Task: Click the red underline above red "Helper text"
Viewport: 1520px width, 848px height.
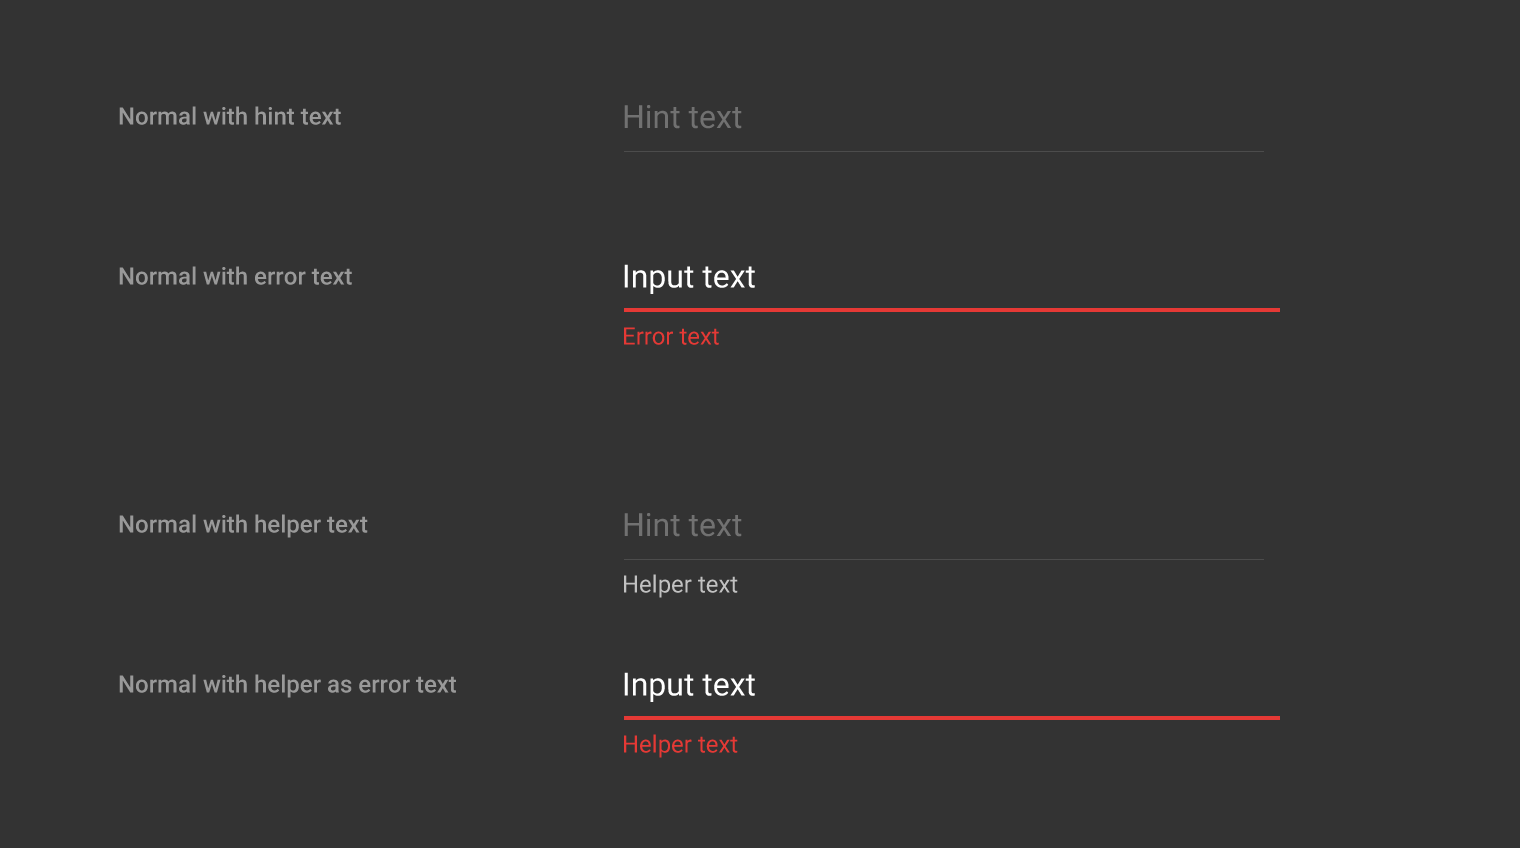Action: [951, 718]
